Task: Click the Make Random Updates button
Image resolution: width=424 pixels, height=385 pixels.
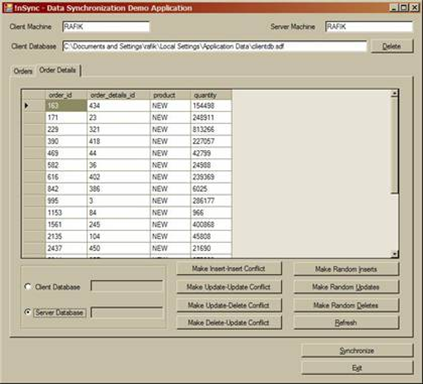Action: coord(346,287)
